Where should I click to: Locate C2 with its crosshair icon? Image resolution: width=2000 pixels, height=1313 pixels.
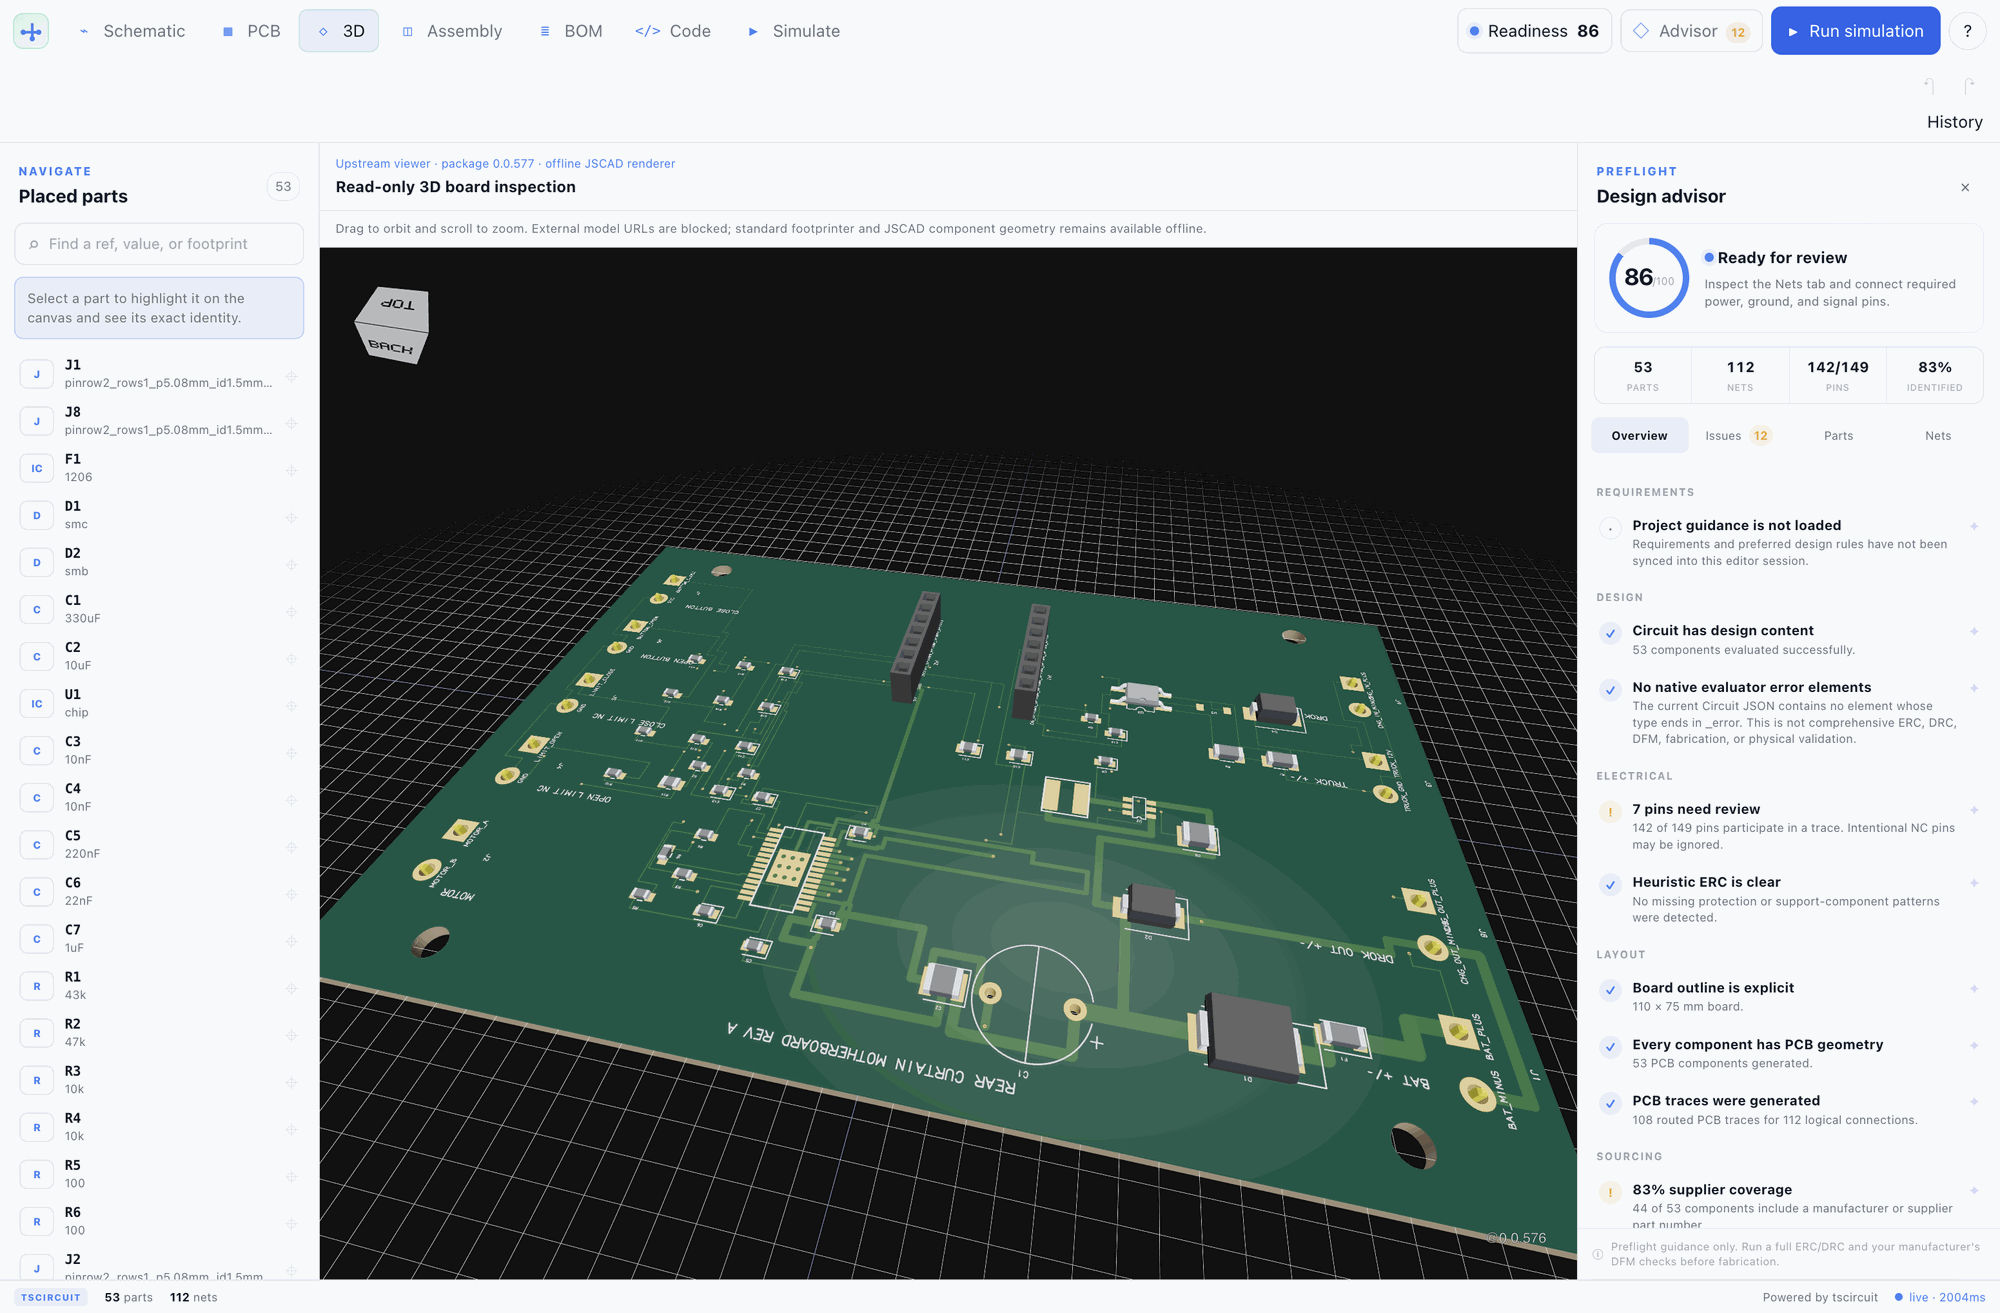291,659
